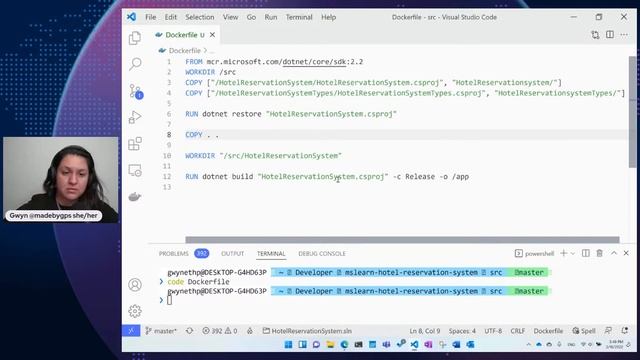Open the Explorer view in the activity bar
This screenshot has width=640, height=360.
135,38
